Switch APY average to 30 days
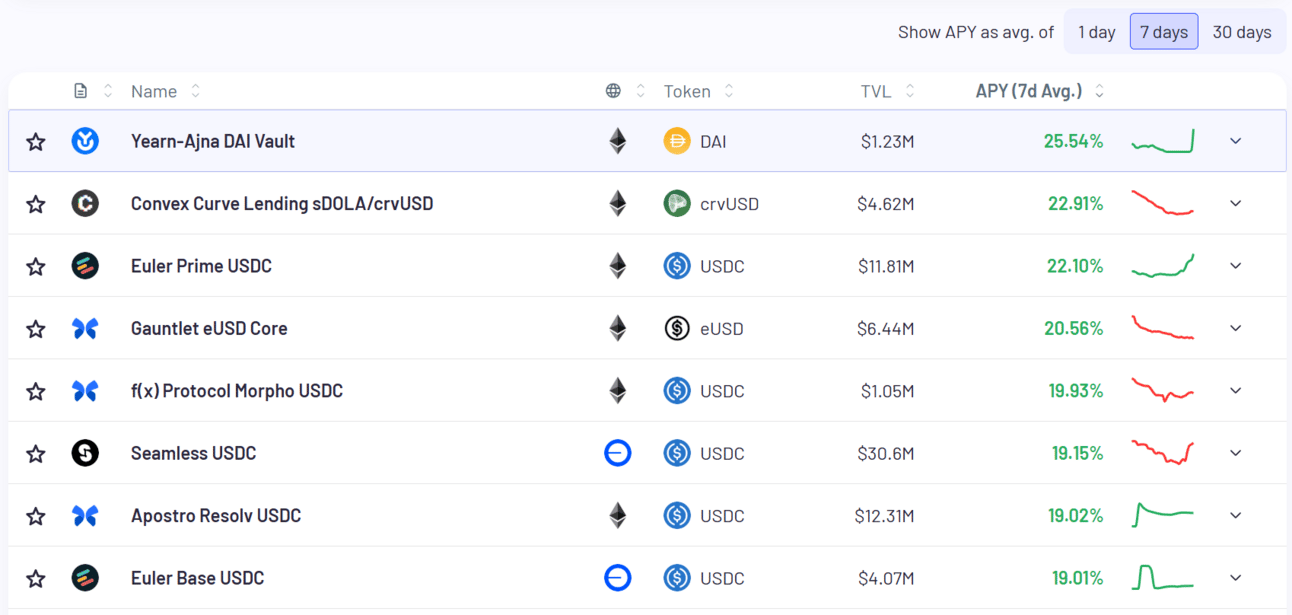Screen dimensions: 1292x615 [1241, 32]
